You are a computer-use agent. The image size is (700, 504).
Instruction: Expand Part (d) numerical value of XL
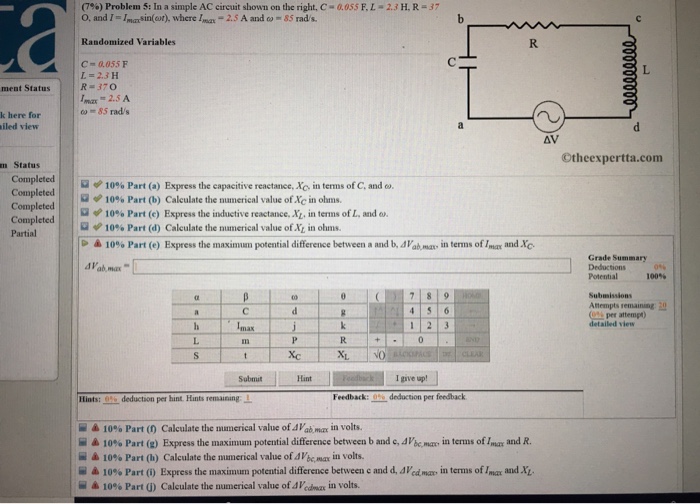click(85, 227)
